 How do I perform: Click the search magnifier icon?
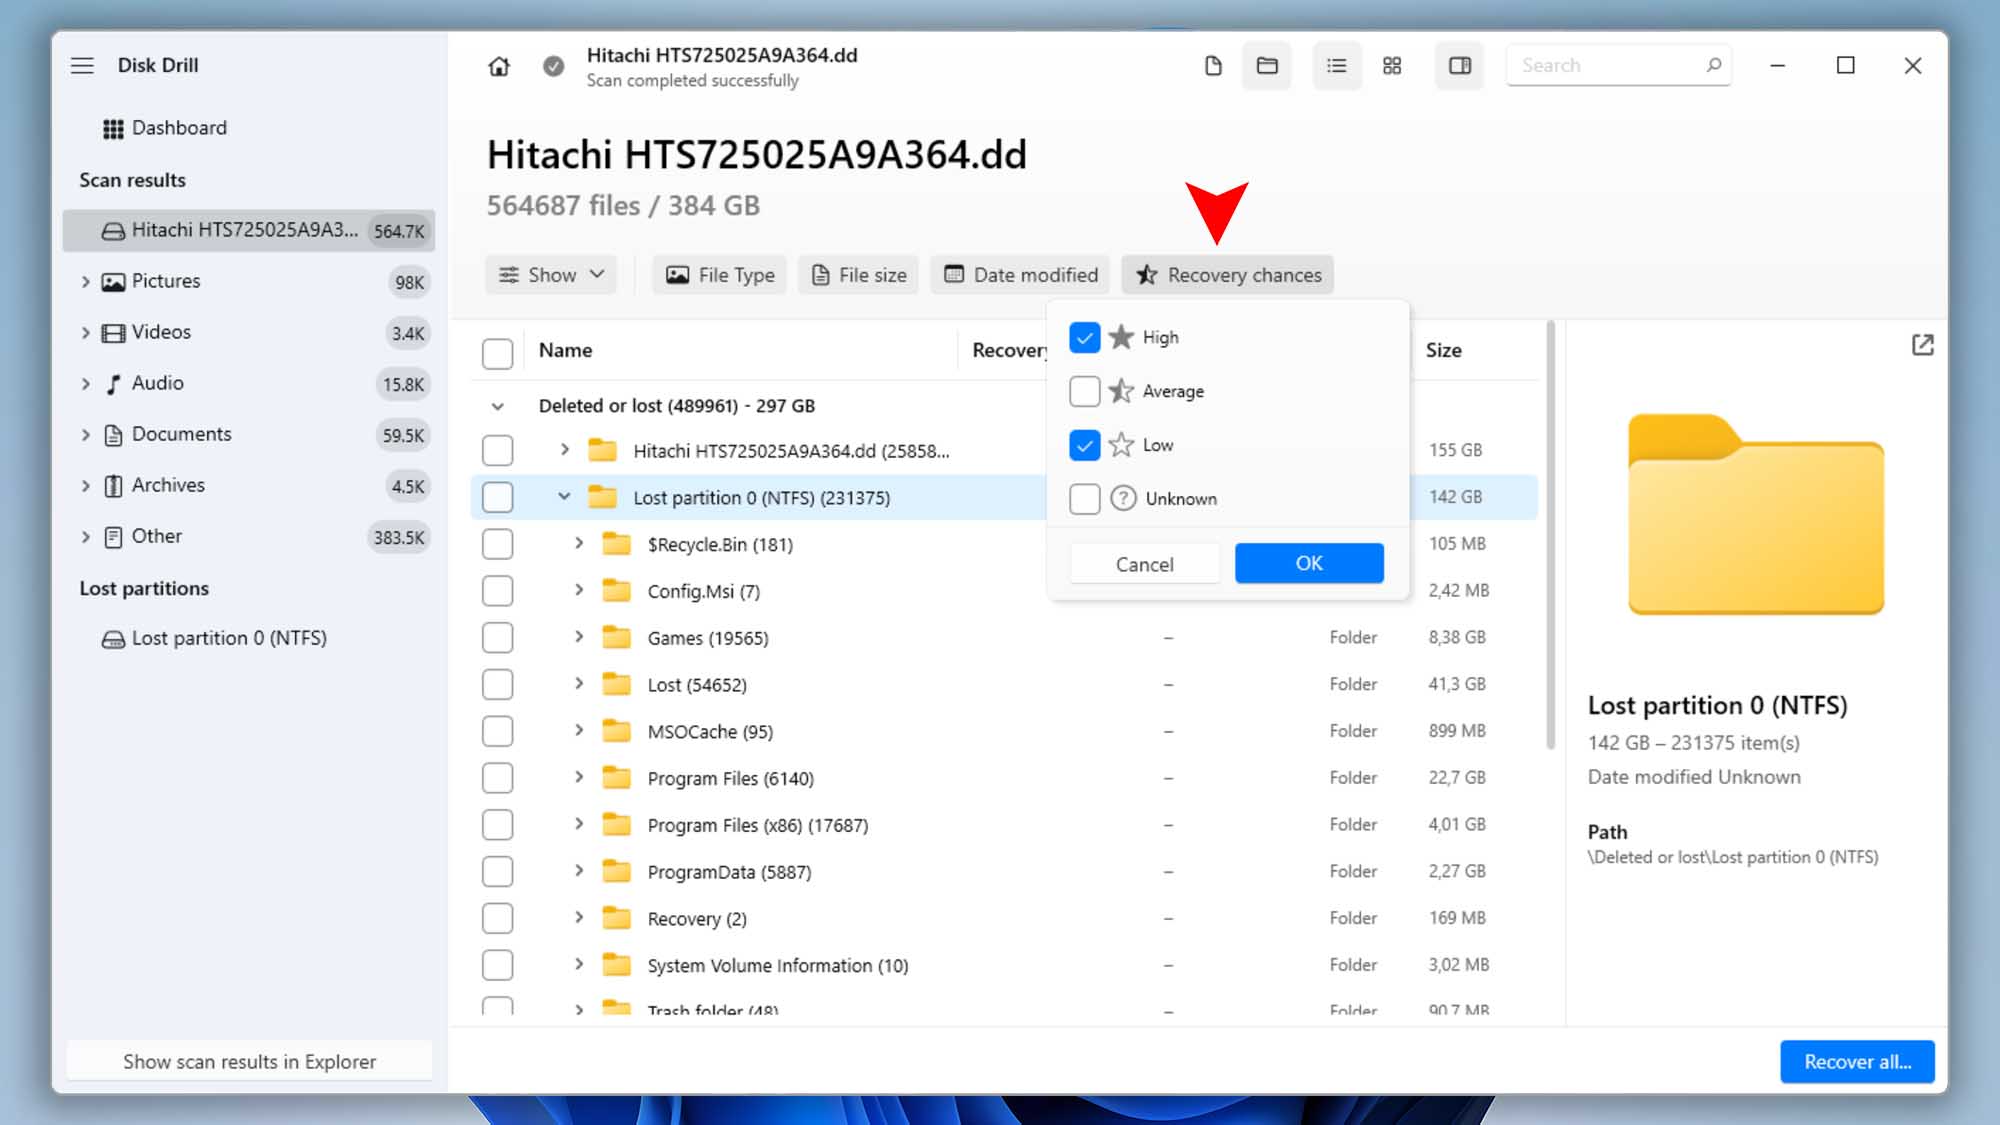click(x=1713, y=65)
